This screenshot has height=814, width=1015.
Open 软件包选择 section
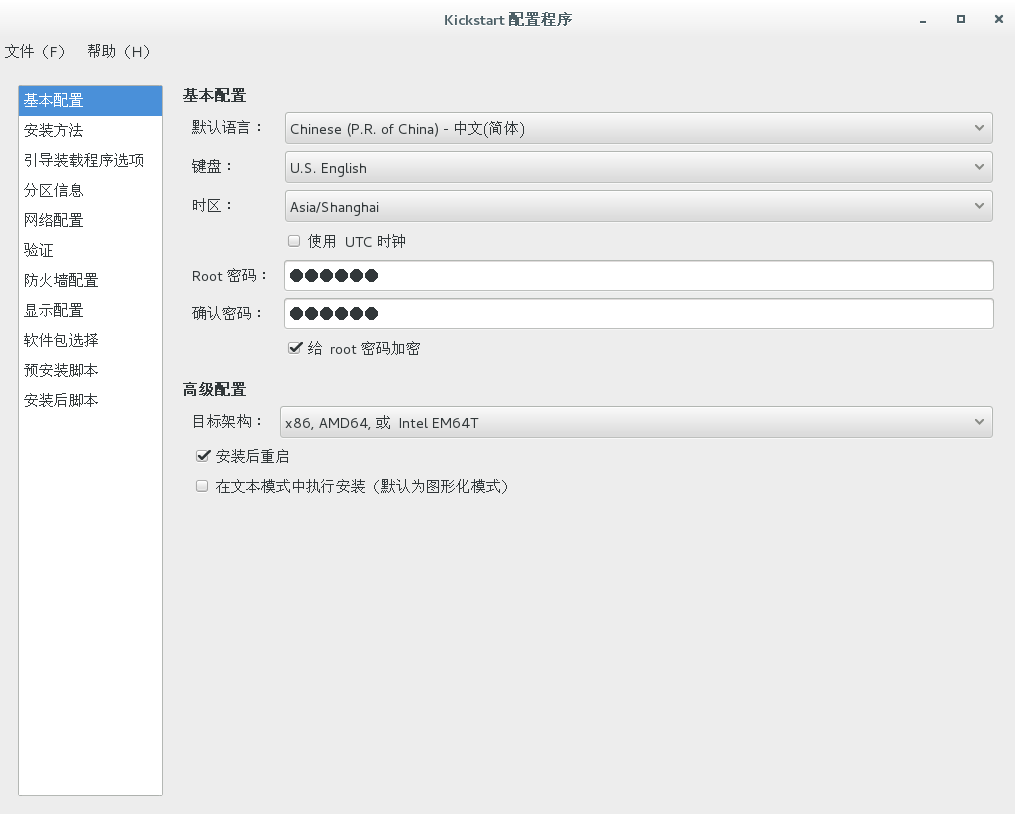pyautogui.click(x=90, y=340)
